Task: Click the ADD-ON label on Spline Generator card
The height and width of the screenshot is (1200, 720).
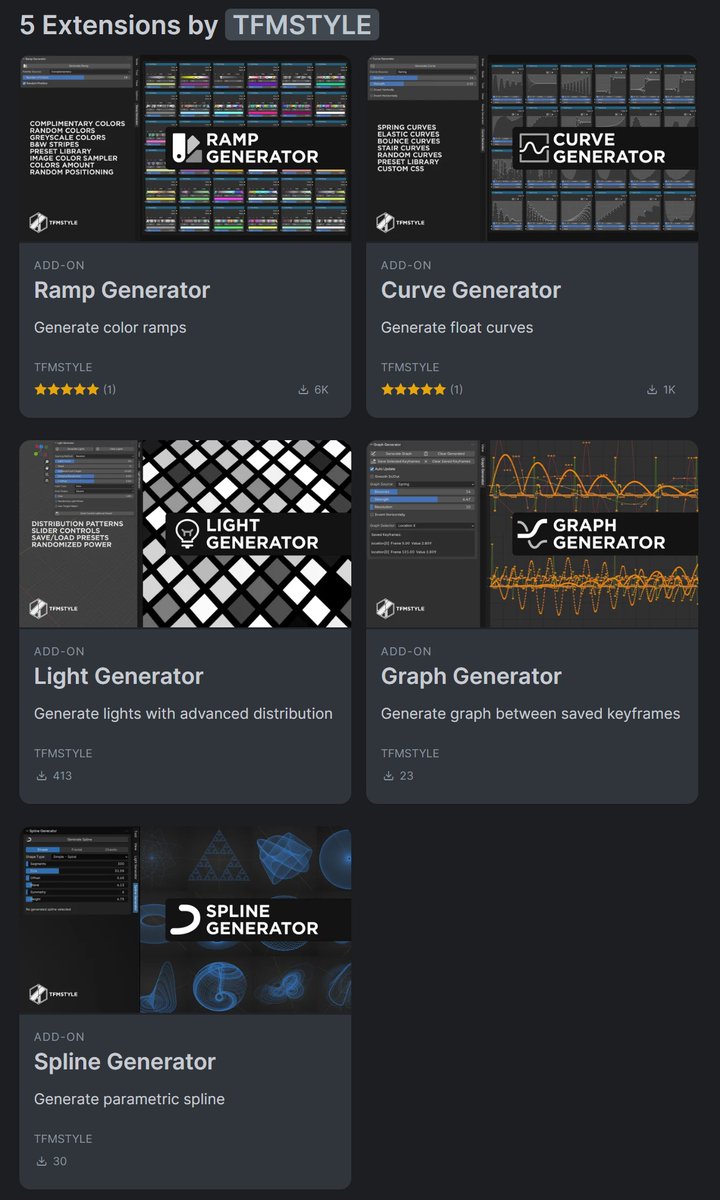Action: pos(60,1037)
